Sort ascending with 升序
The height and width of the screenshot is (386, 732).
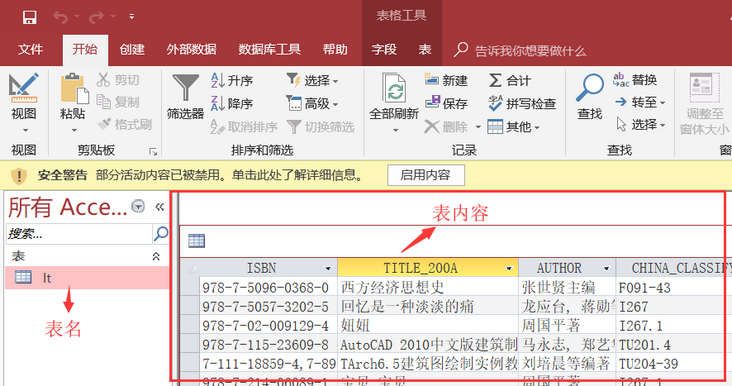232,80
